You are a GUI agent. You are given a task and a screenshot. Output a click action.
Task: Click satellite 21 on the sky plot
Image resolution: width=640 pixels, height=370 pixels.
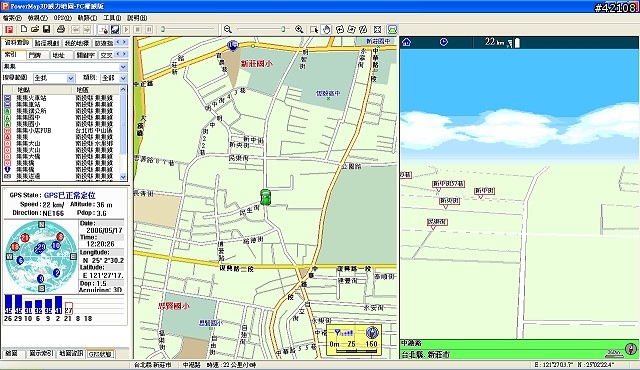coord(25,238)
